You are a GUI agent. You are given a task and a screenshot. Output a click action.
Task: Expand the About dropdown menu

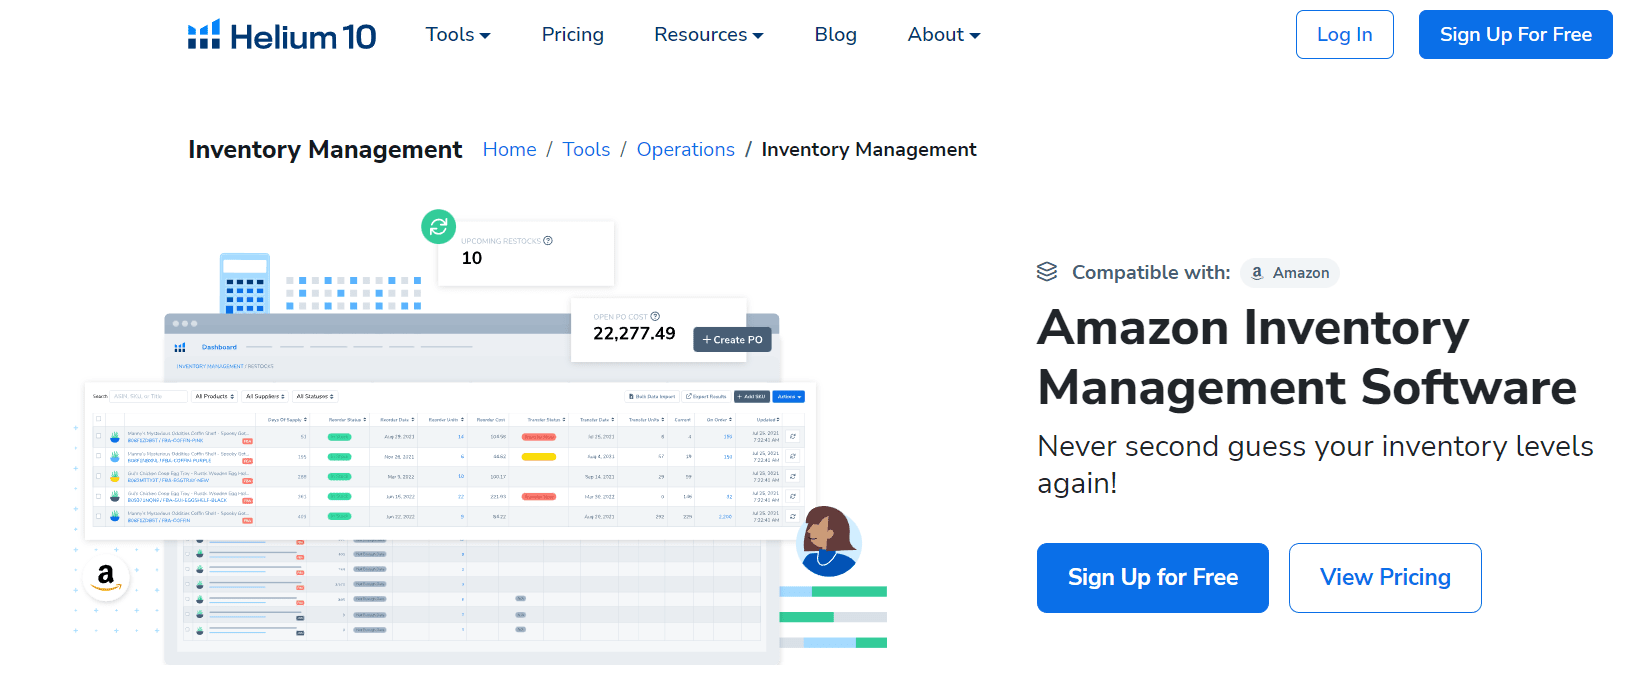point(944,34)
